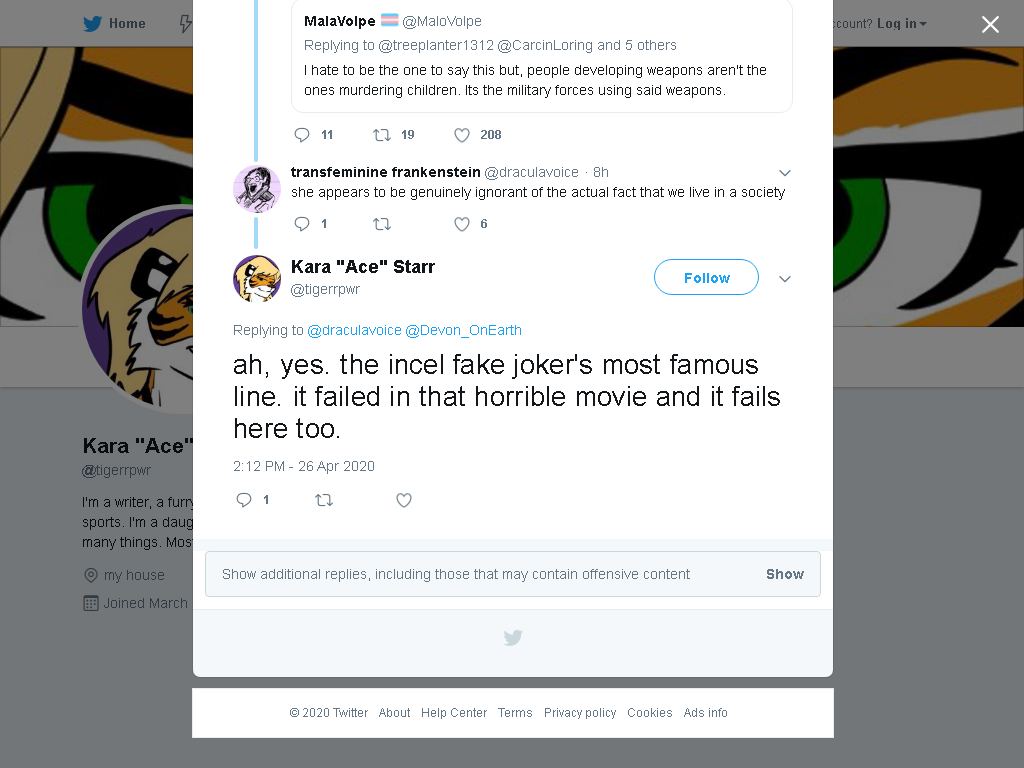Open Privacy policy footer link
1024x768 pixels.
pyautogui.click(x=580, y=712)
